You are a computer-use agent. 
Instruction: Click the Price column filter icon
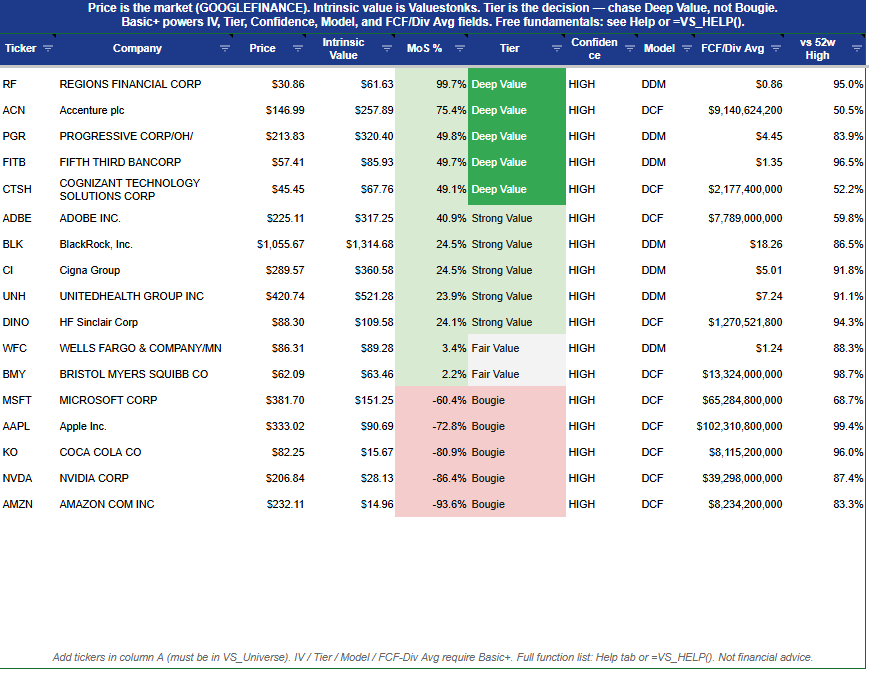[x=298, y=48]
